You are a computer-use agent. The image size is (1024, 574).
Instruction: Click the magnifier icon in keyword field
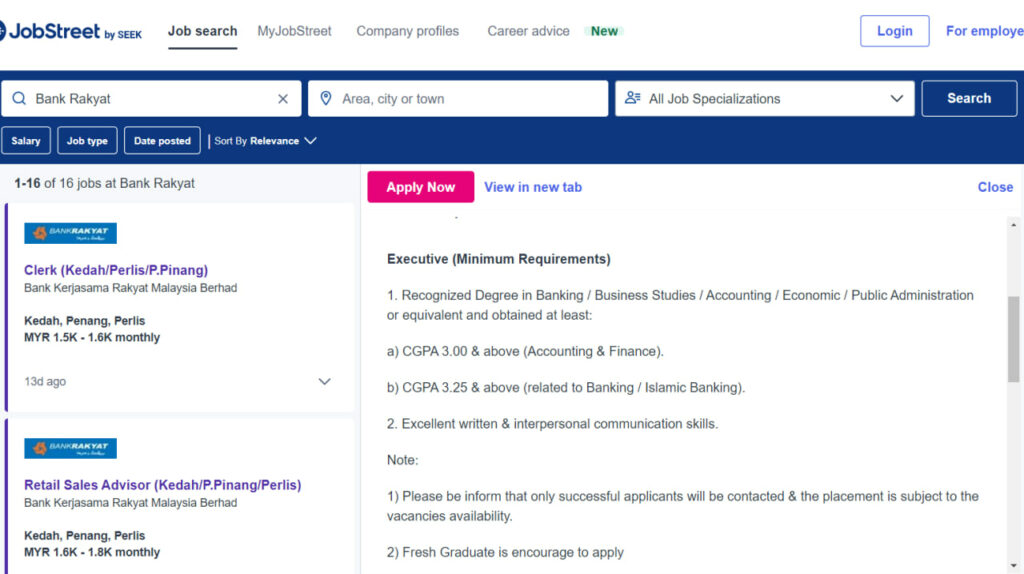point(19,99)
